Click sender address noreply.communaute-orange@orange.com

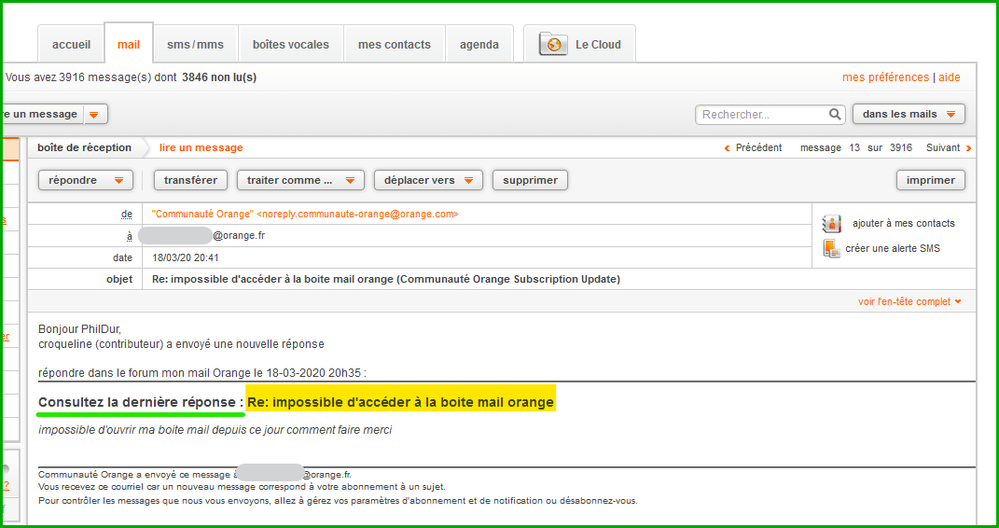[358, 214]
